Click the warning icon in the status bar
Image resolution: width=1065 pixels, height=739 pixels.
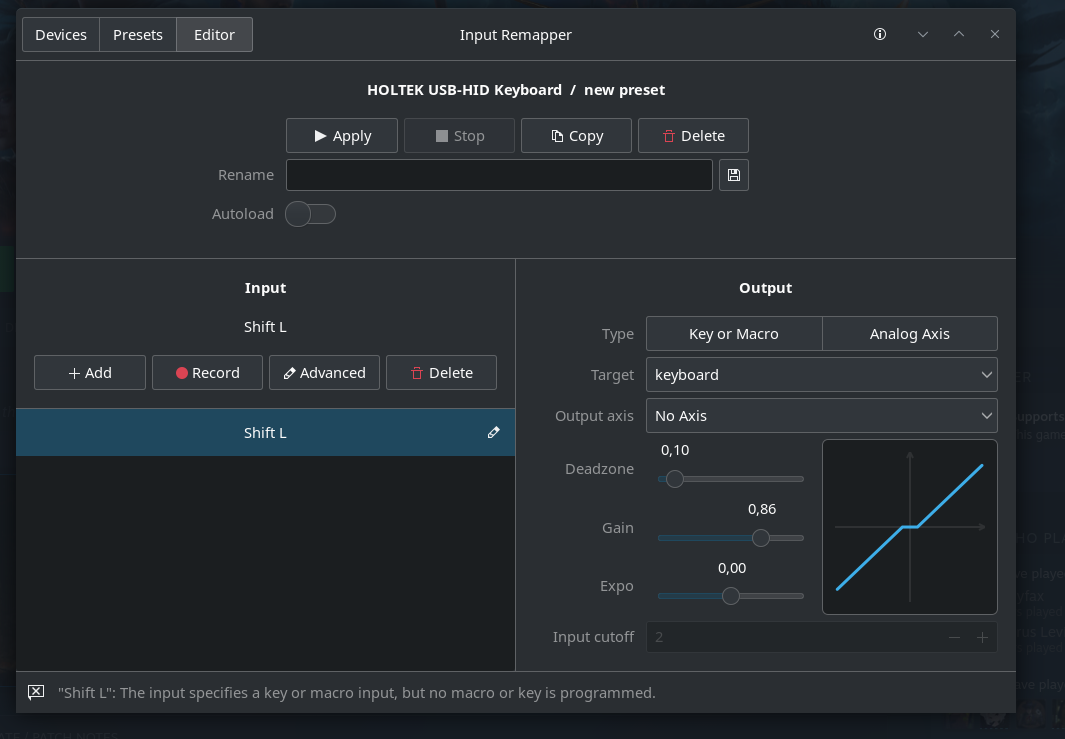36,692
